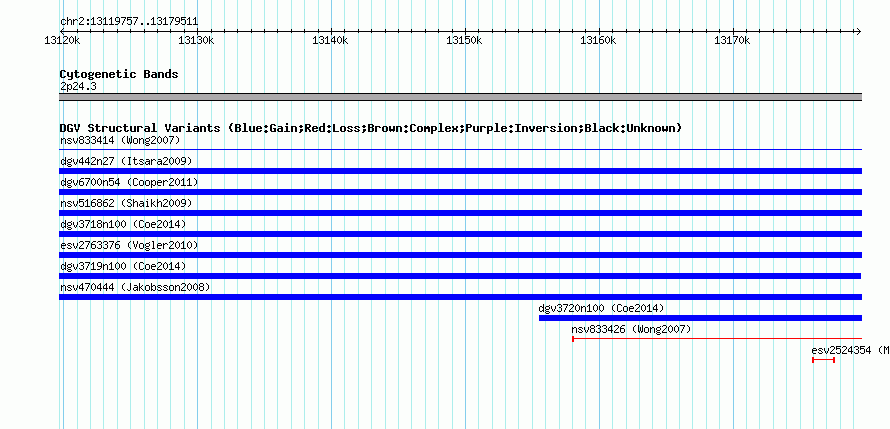Open the dgv3720n100 (Coe2014) label
890x429 pixels.
pyautogui.click(x=602, y=308)
